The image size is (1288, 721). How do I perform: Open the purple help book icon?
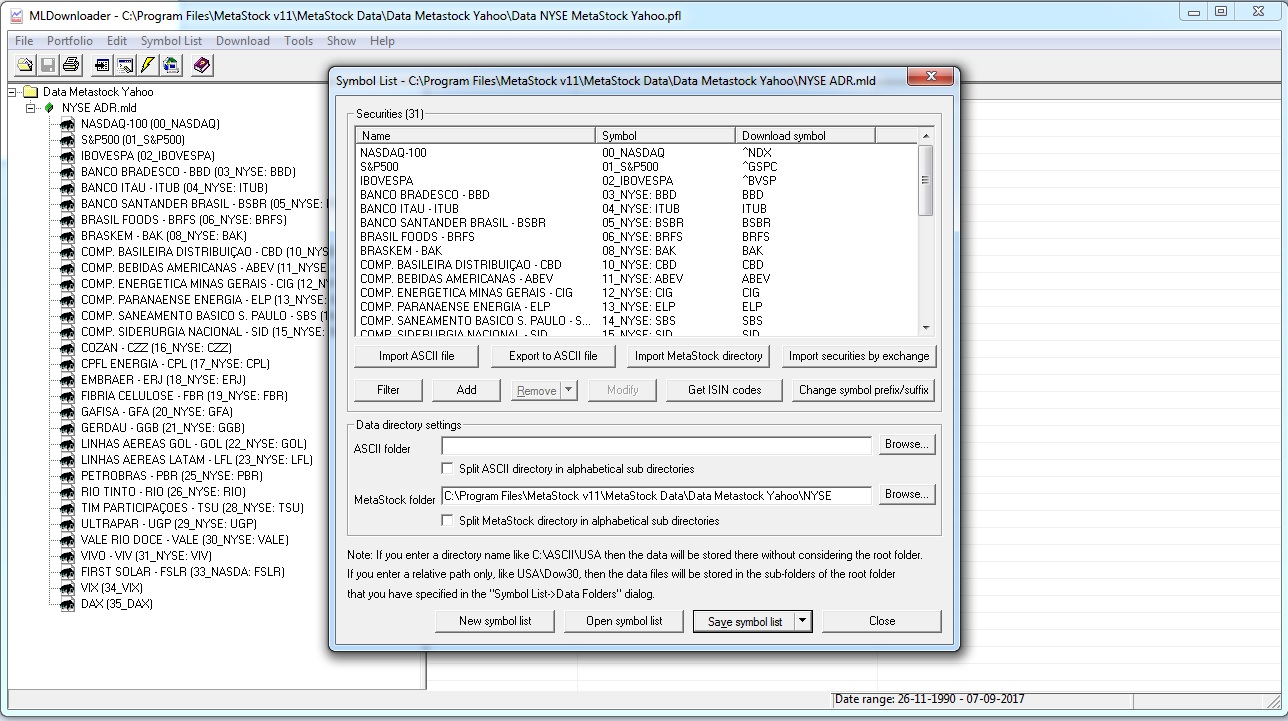[x=202, y=66]
